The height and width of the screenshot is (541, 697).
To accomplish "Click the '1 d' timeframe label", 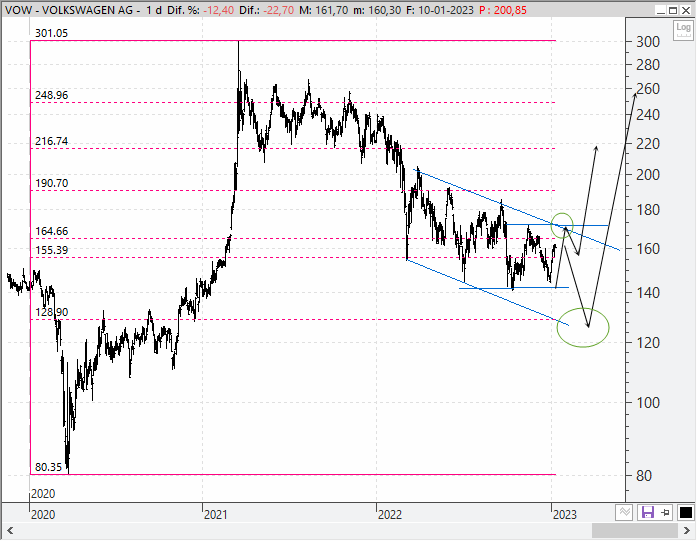I will coord(154,10).
